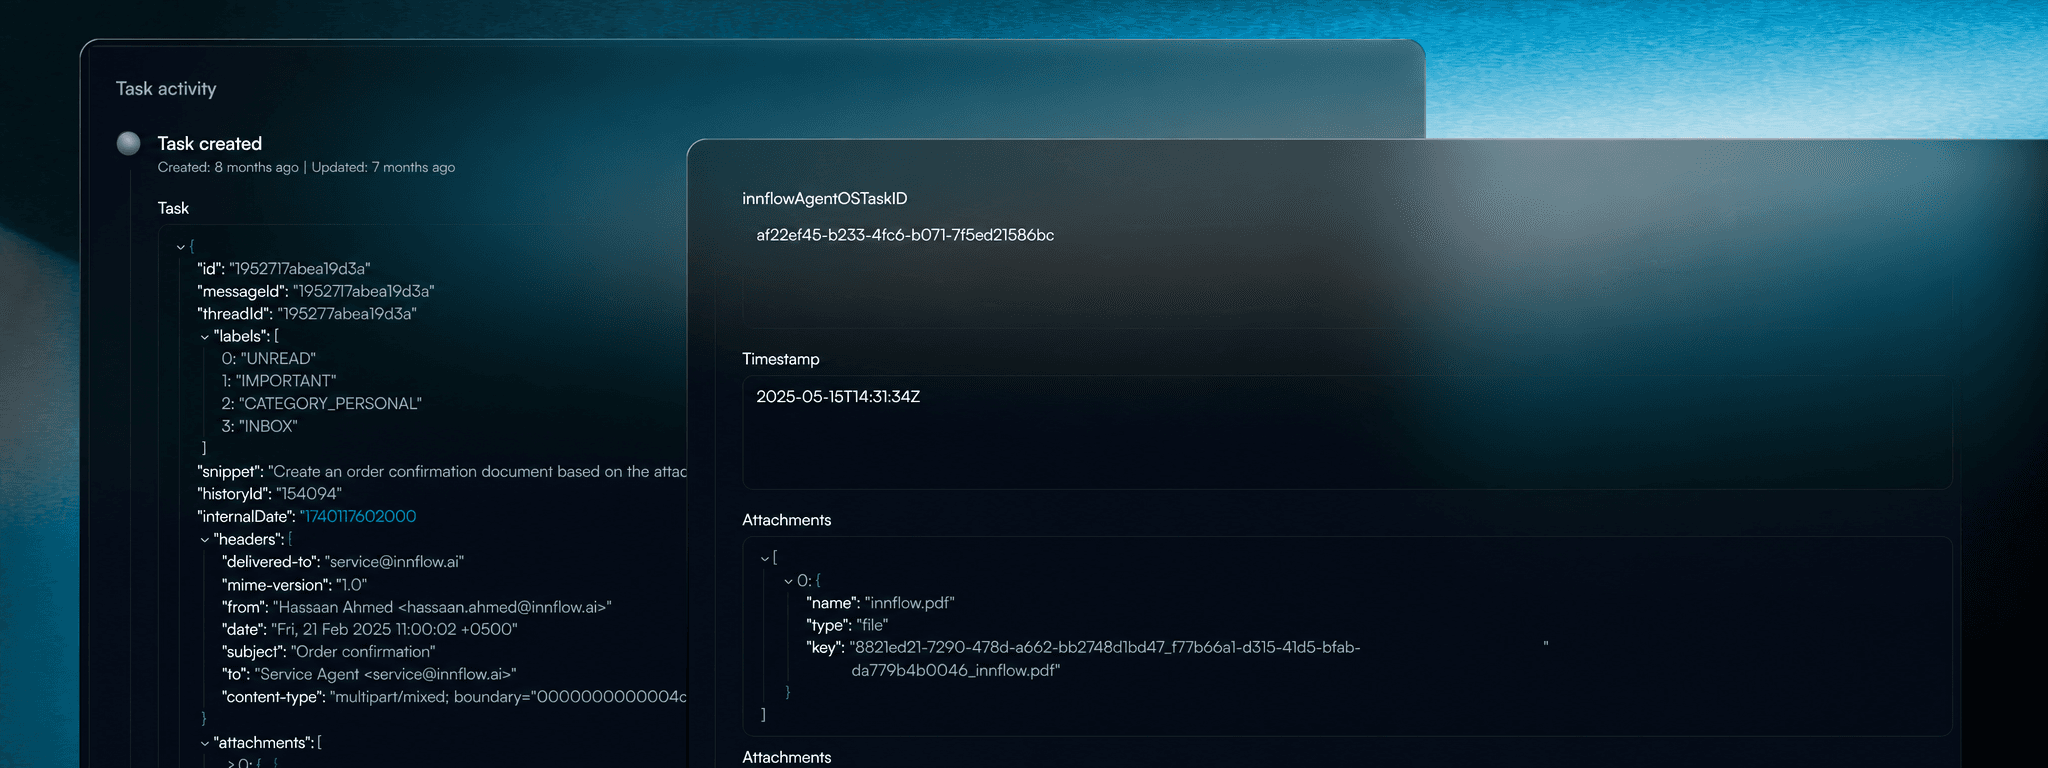Click the Task created status circle icon
Image resolution: width=2048 pixels, height=768 pixels.
[x=129, y=144]
